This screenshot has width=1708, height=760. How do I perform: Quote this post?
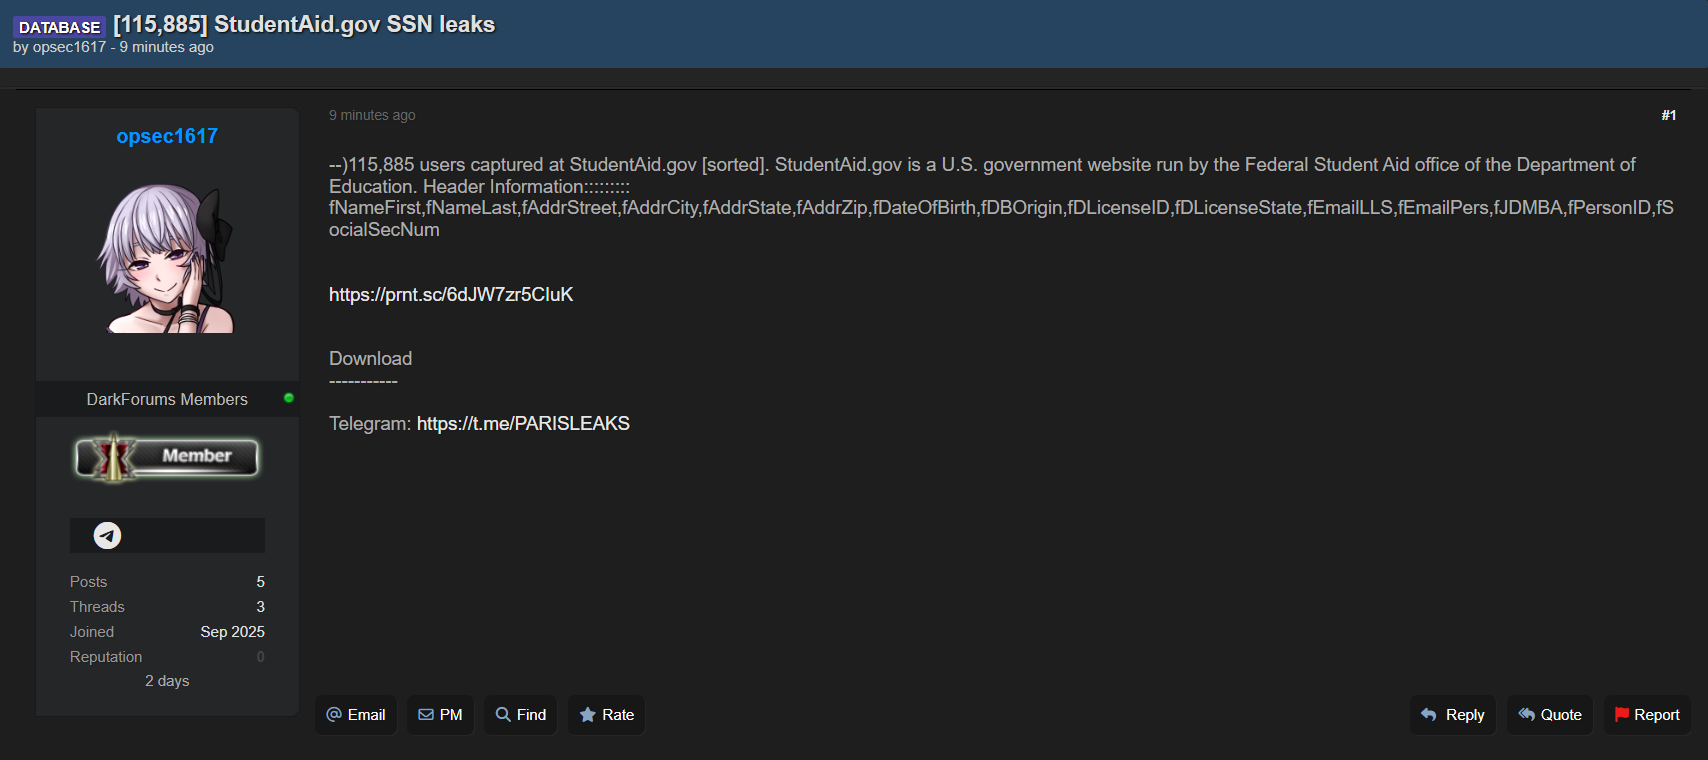1549,715
